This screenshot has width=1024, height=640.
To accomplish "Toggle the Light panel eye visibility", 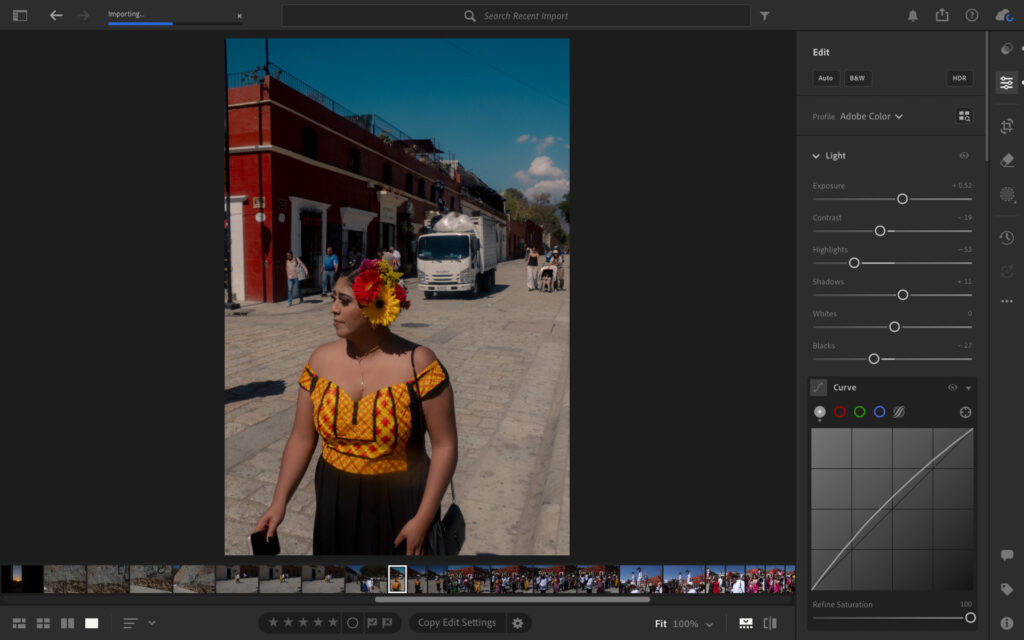I will (964, 155).
